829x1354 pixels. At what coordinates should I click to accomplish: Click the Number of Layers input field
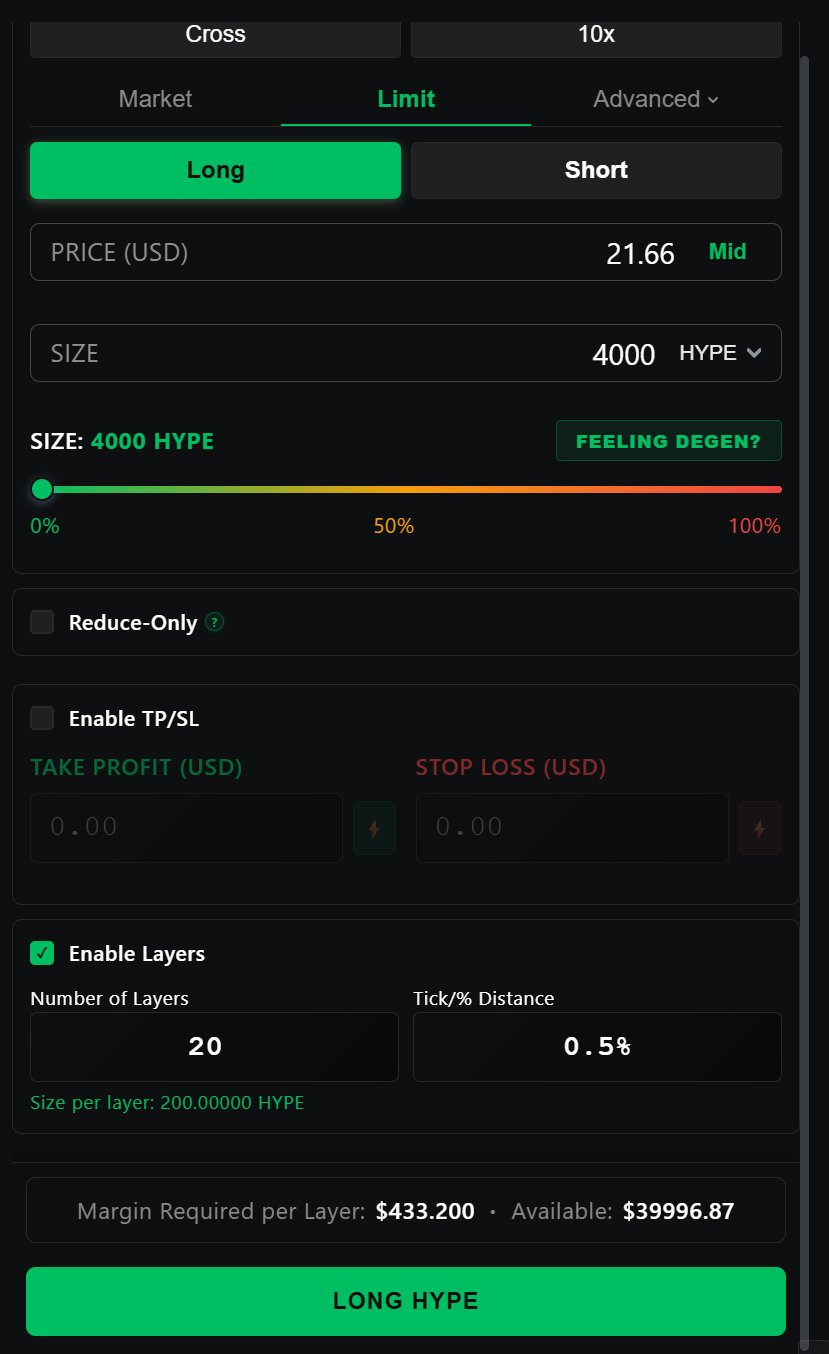pos(214,1047)
